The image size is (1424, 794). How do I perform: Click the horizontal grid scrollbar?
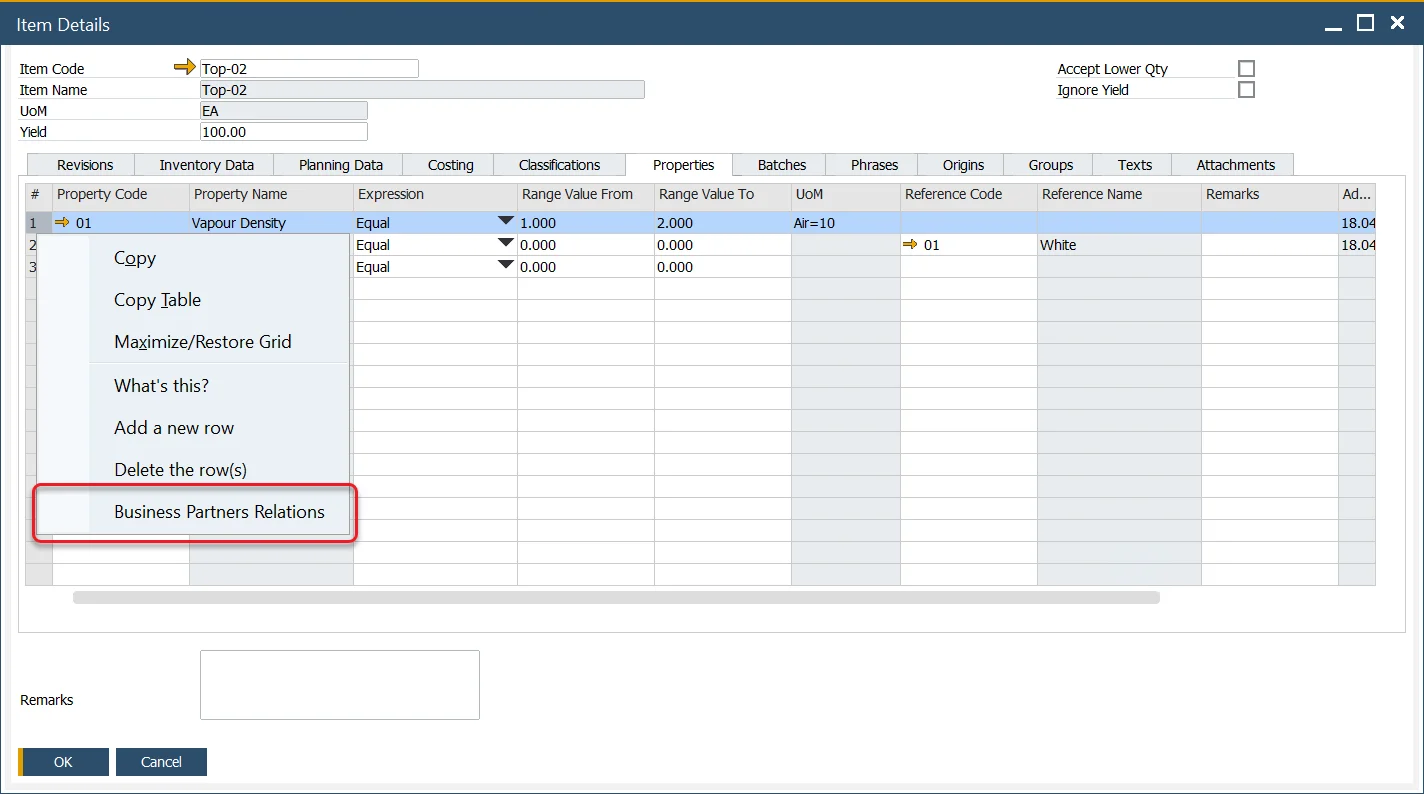[615, 598]
